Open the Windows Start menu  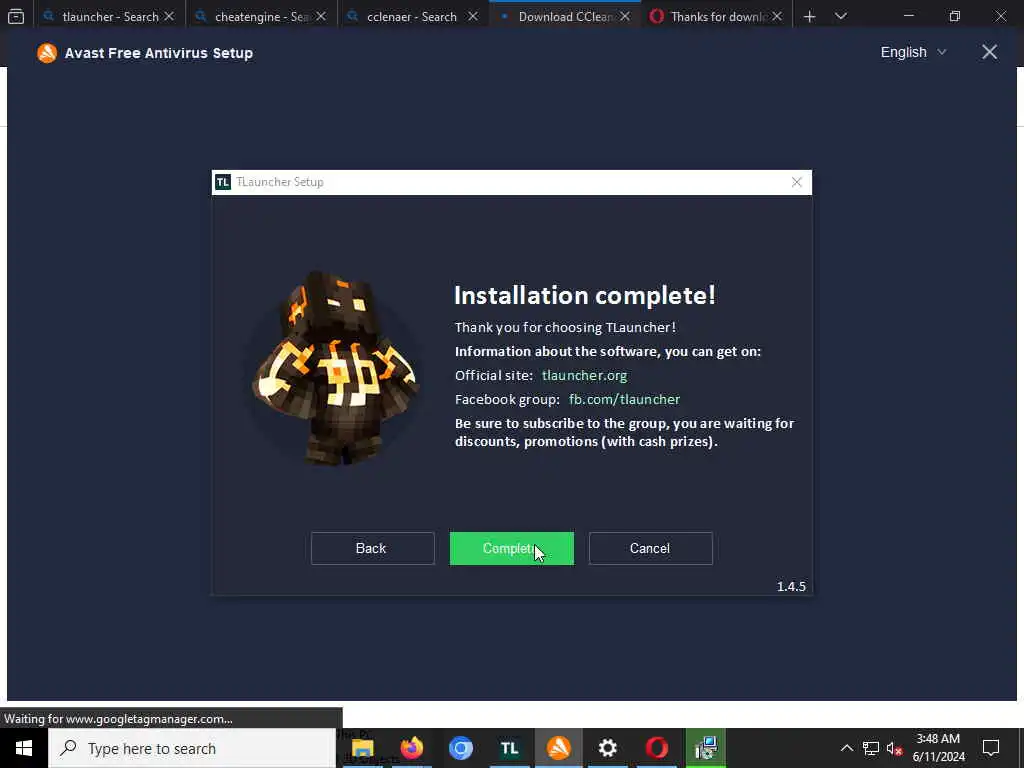click(24, 748)
